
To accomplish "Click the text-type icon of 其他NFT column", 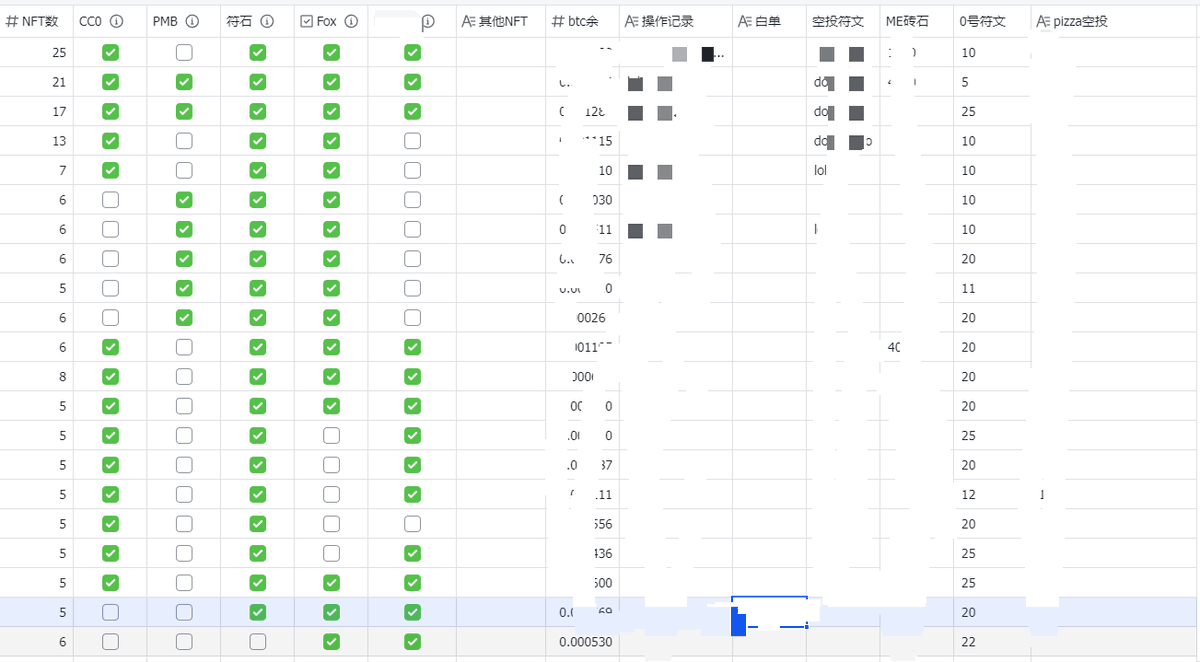I will point(470,21).
